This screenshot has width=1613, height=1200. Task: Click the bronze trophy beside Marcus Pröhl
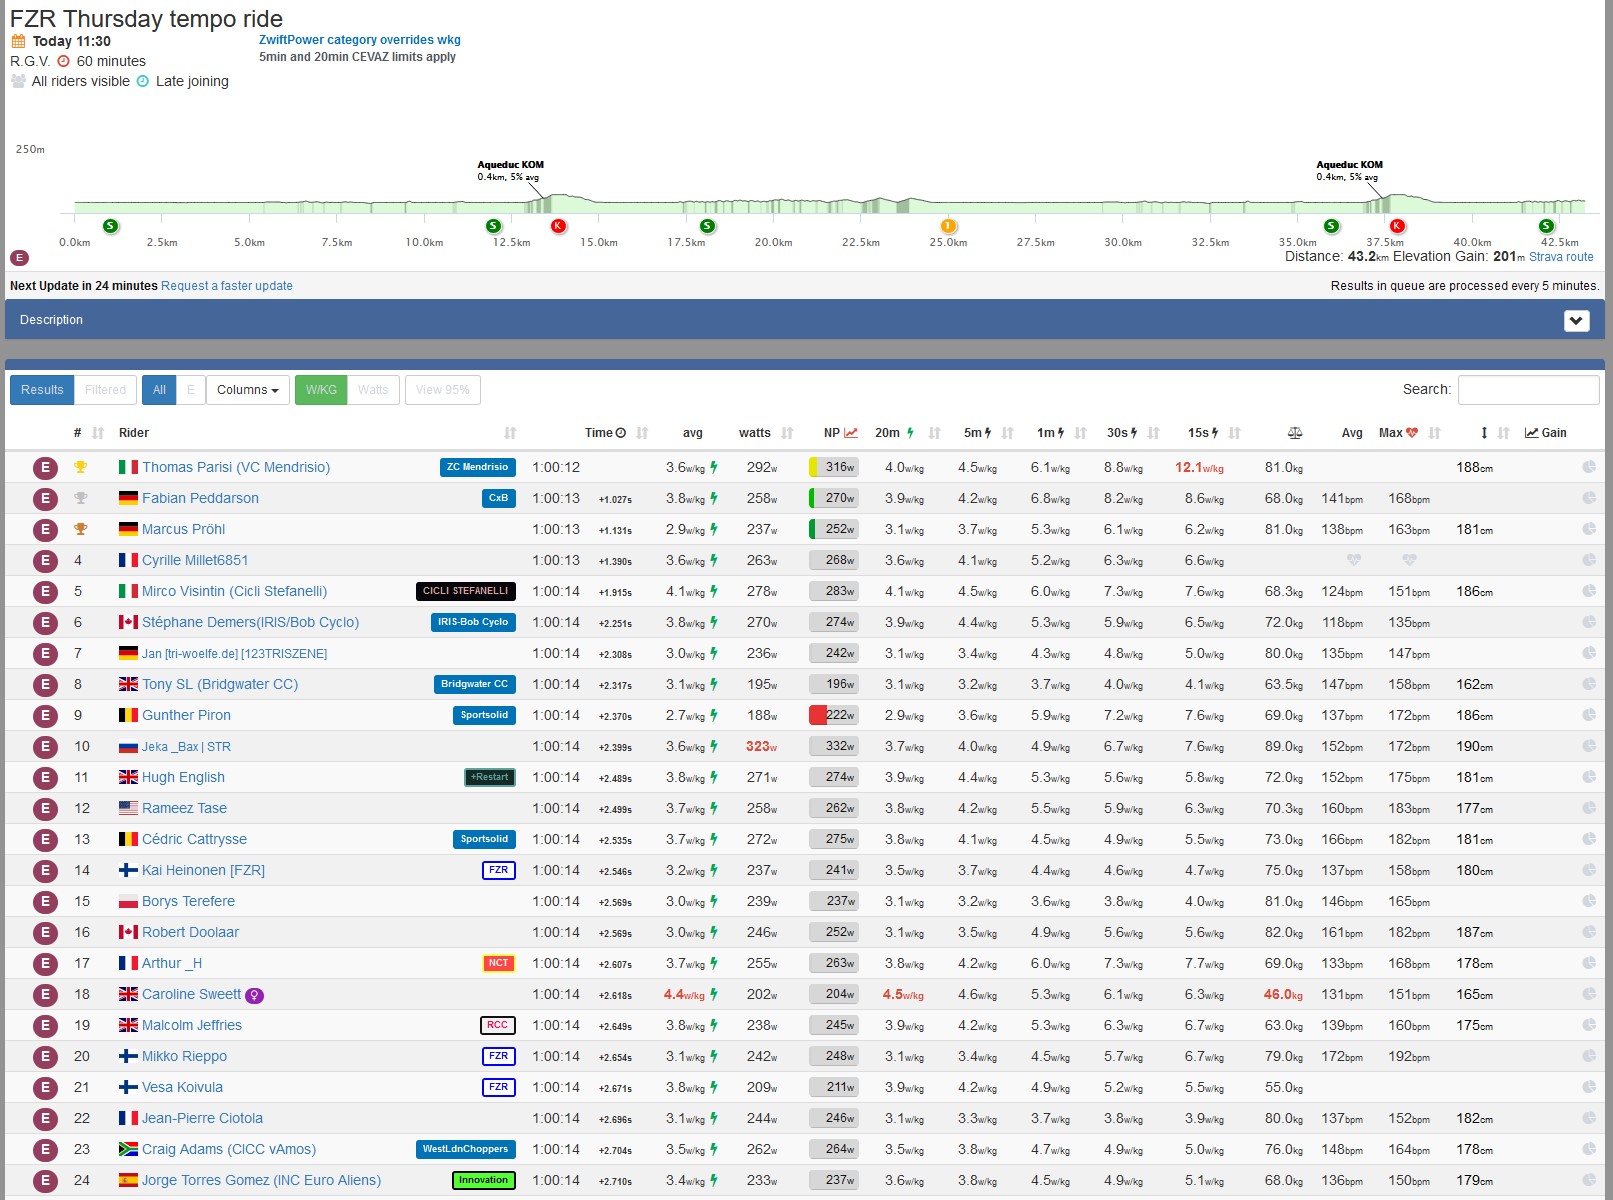pyautogui.click(x=81, y=529)
